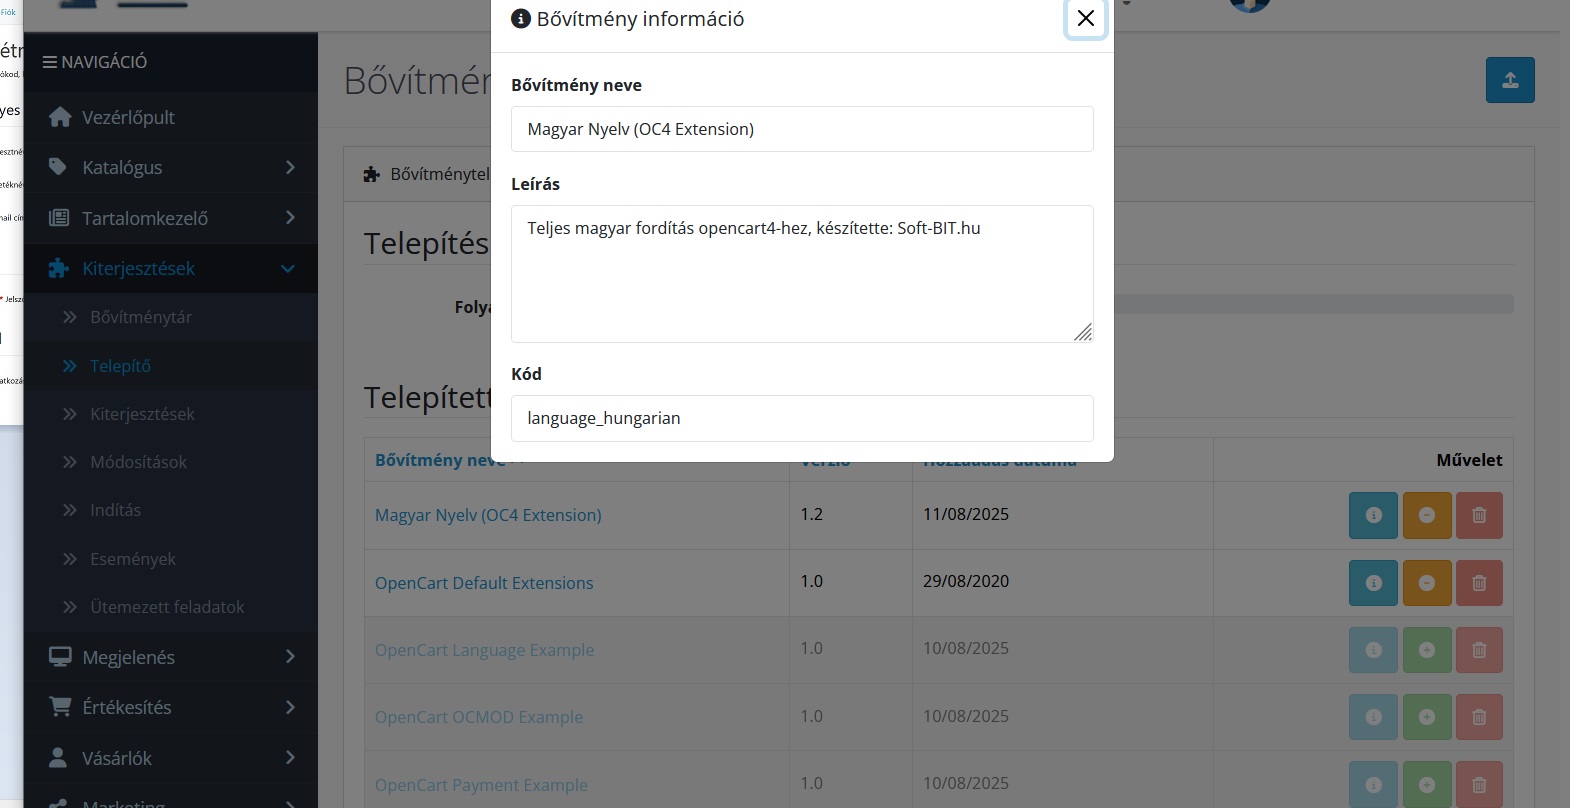
Task: Go to Bővítménytár submenu item
Action: 140,317
